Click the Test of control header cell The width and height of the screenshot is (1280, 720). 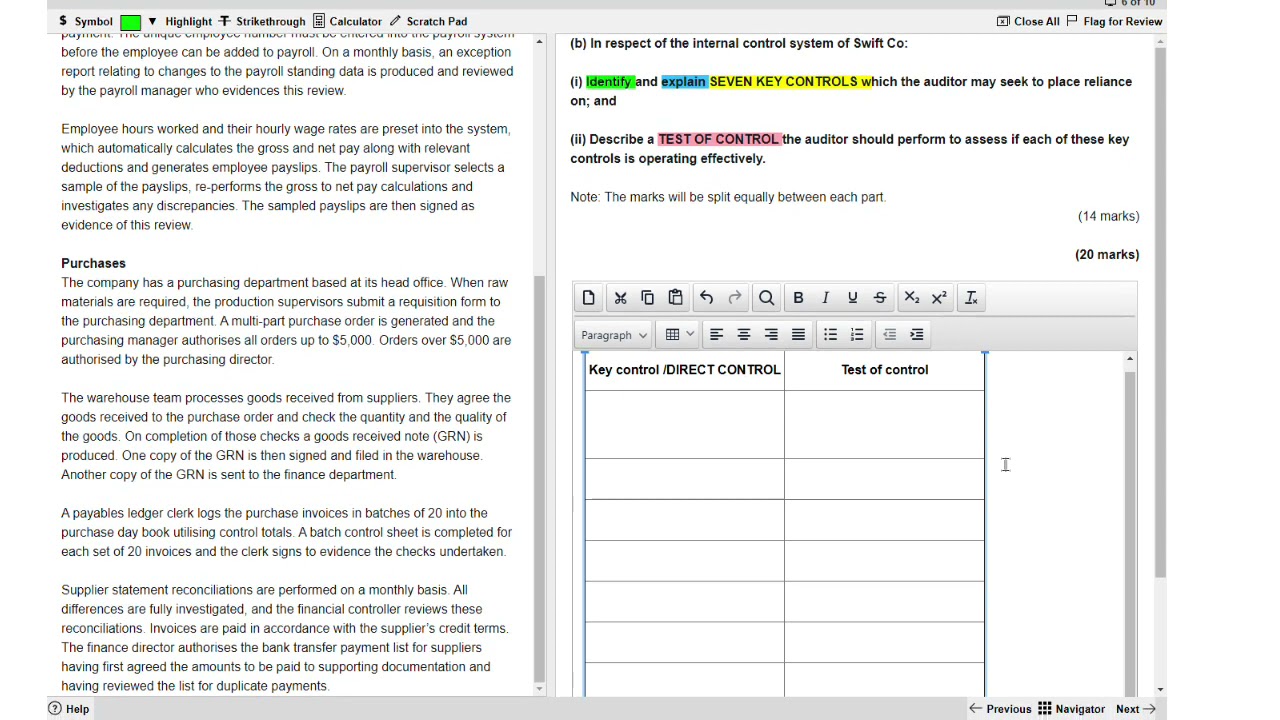[x=885, y=370]
